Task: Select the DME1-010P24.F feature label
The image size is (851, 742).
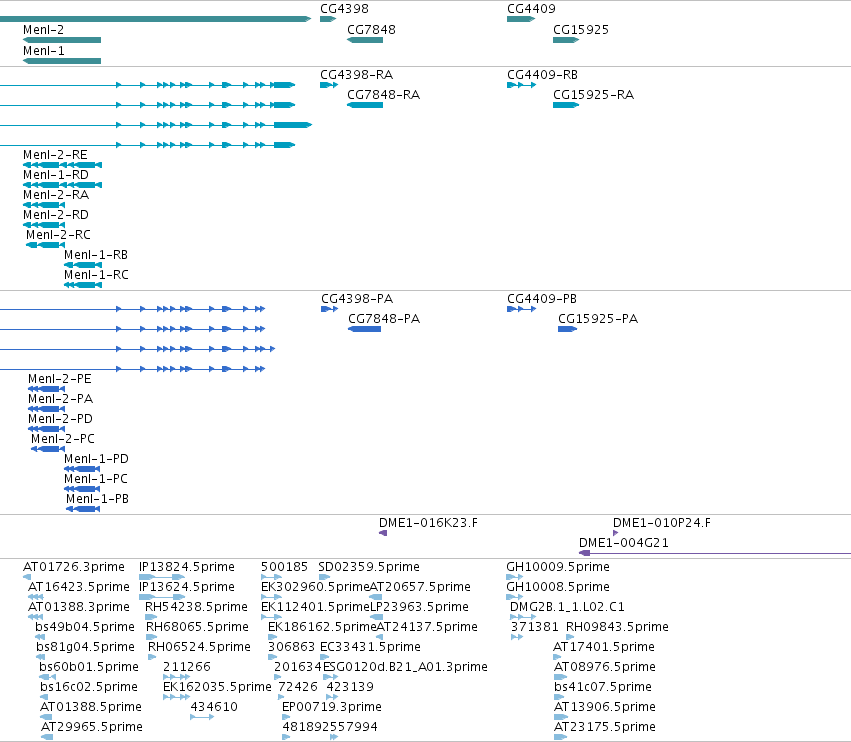Action: (x=662, y=523)
